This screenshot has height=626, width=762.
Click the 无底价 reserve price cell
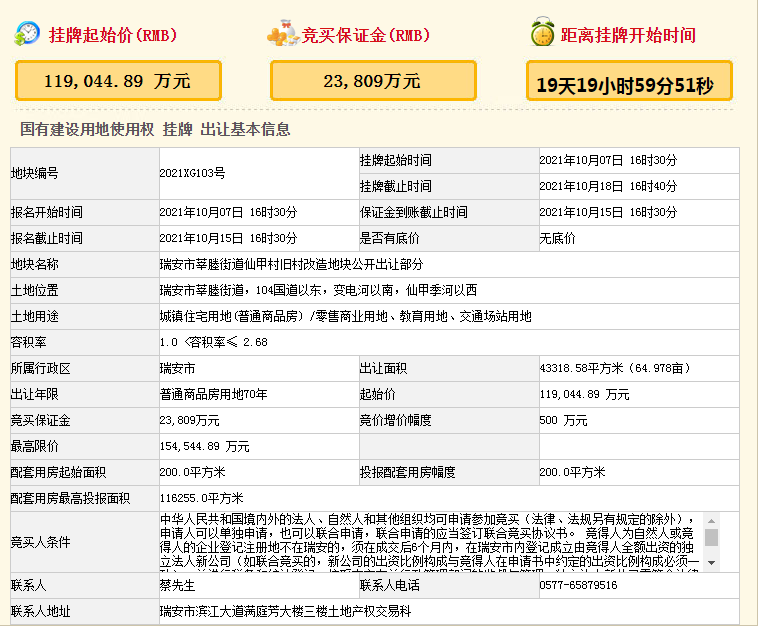tap(556, 238)
